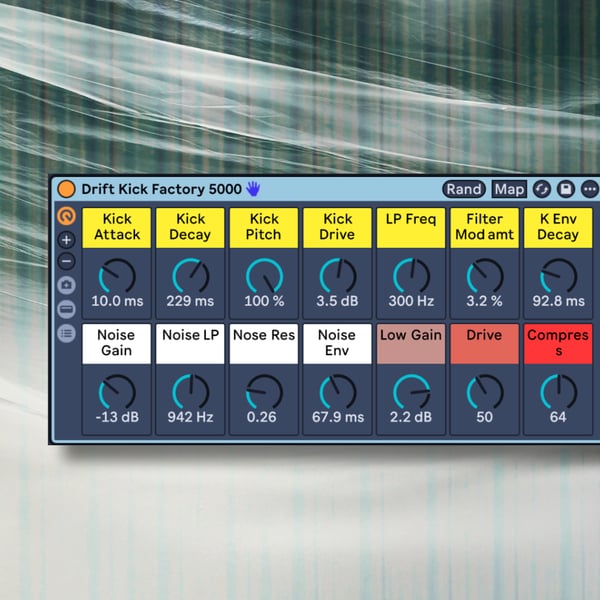Click the 92.8 ms value
The height and width of the screenshot is (600, 600).
(x=558, y=301)
